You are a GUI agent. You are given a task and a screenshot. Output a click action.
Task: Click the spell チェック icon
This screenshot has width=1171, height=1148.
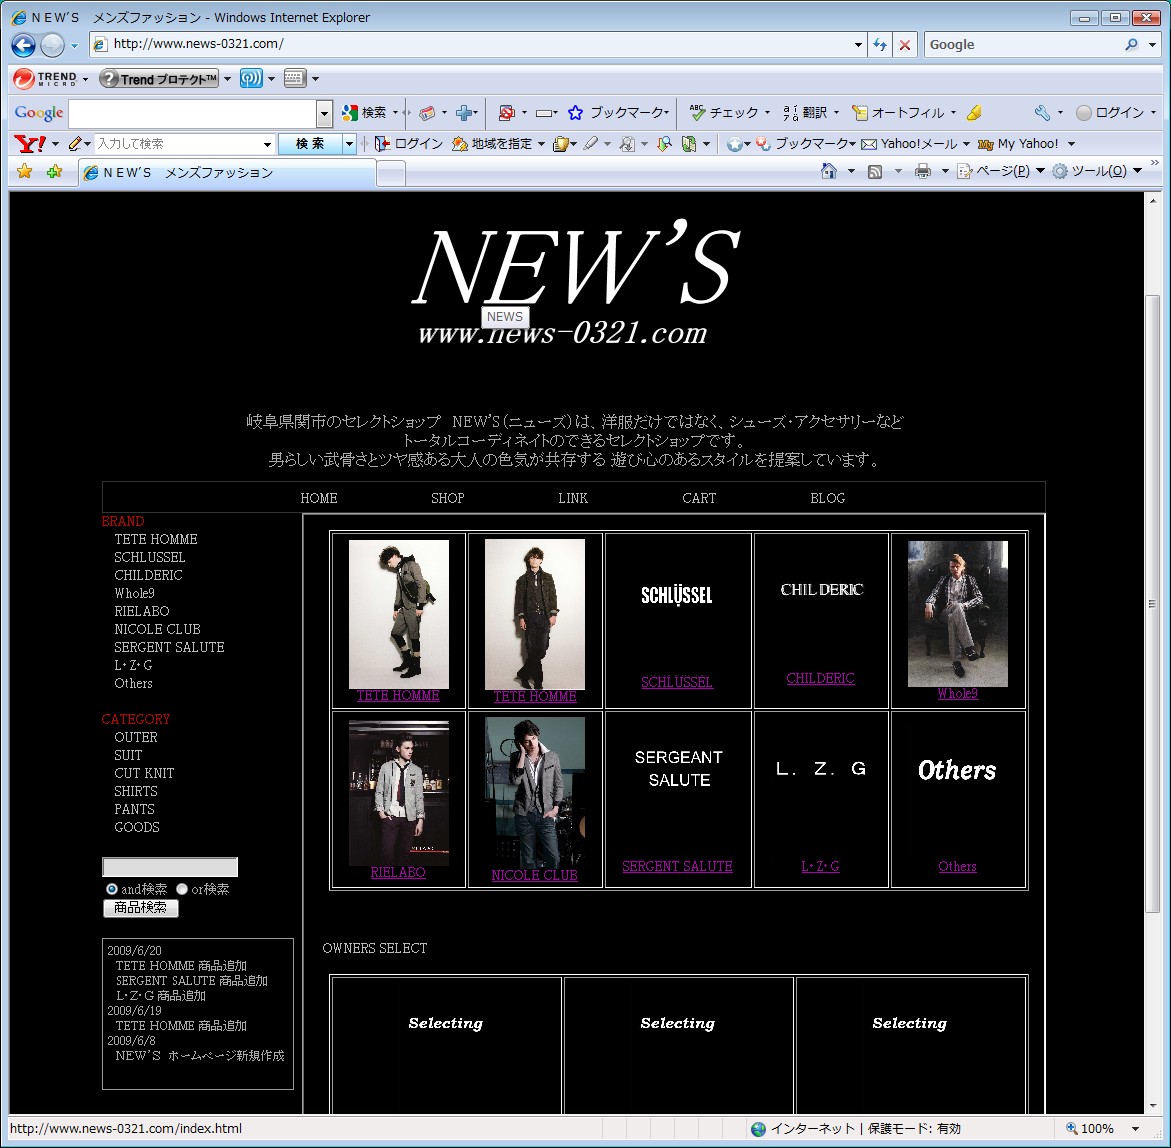click(697, 113)
